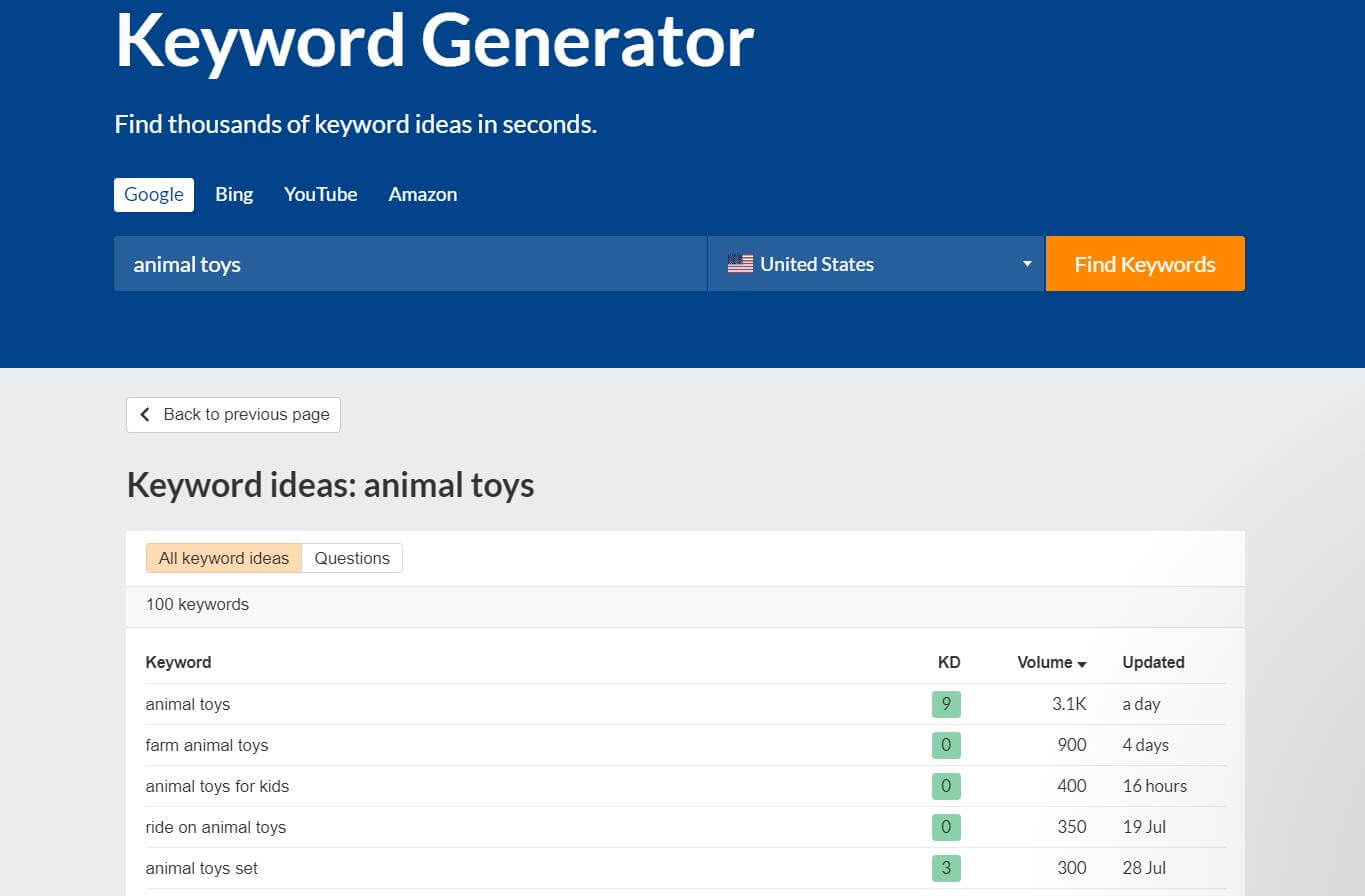This screenshot has width=1365, height=896.
Task: Click the Volume sort arrow icon
Action: tap(1082, 664)
